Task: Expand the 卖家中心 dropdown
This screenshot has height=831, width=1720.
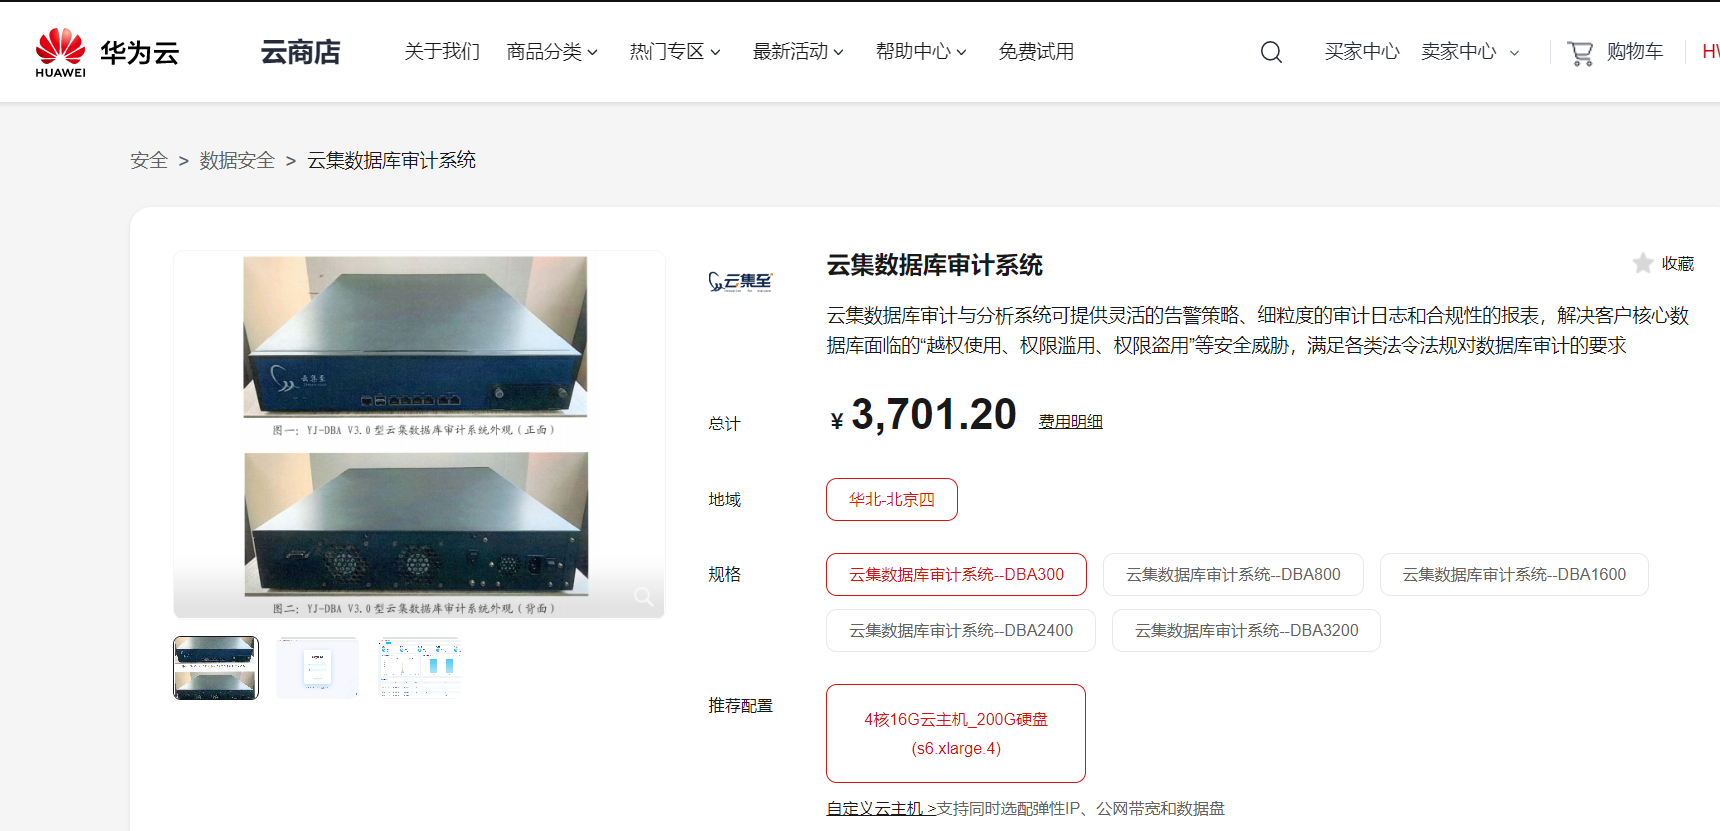Action: click(x=1470, y=52)
